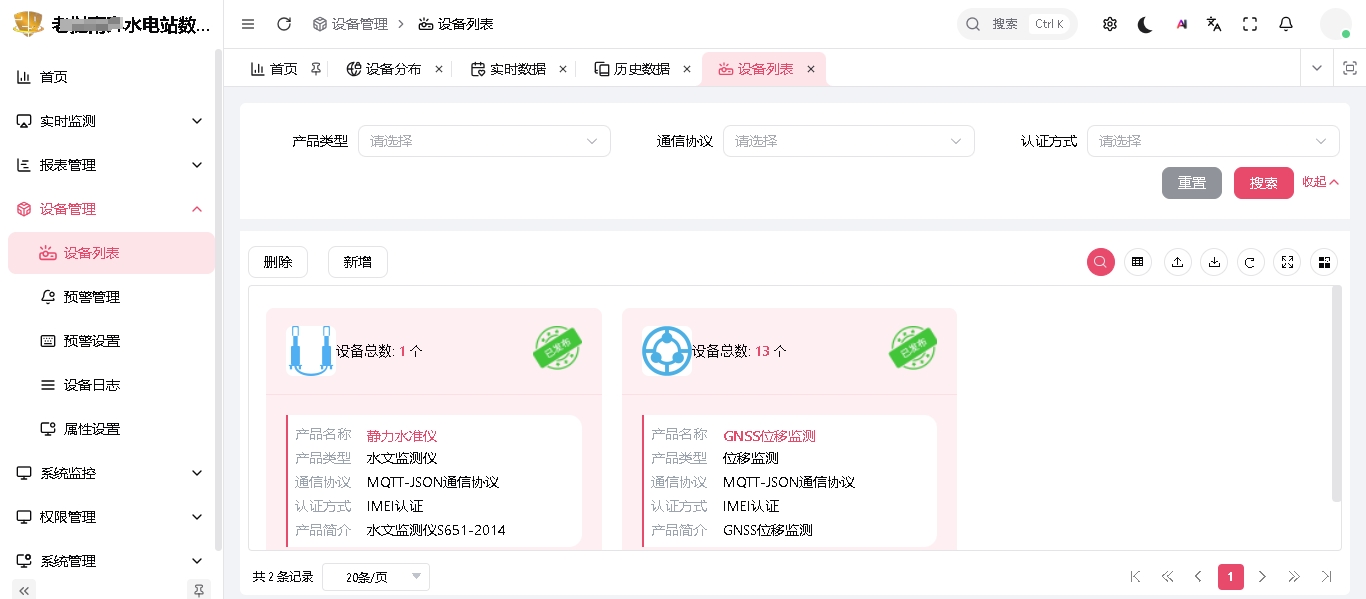Viewport: 1366px width, 599px height.
Task: Click the 搜索 button
Action: (1263, 183)
